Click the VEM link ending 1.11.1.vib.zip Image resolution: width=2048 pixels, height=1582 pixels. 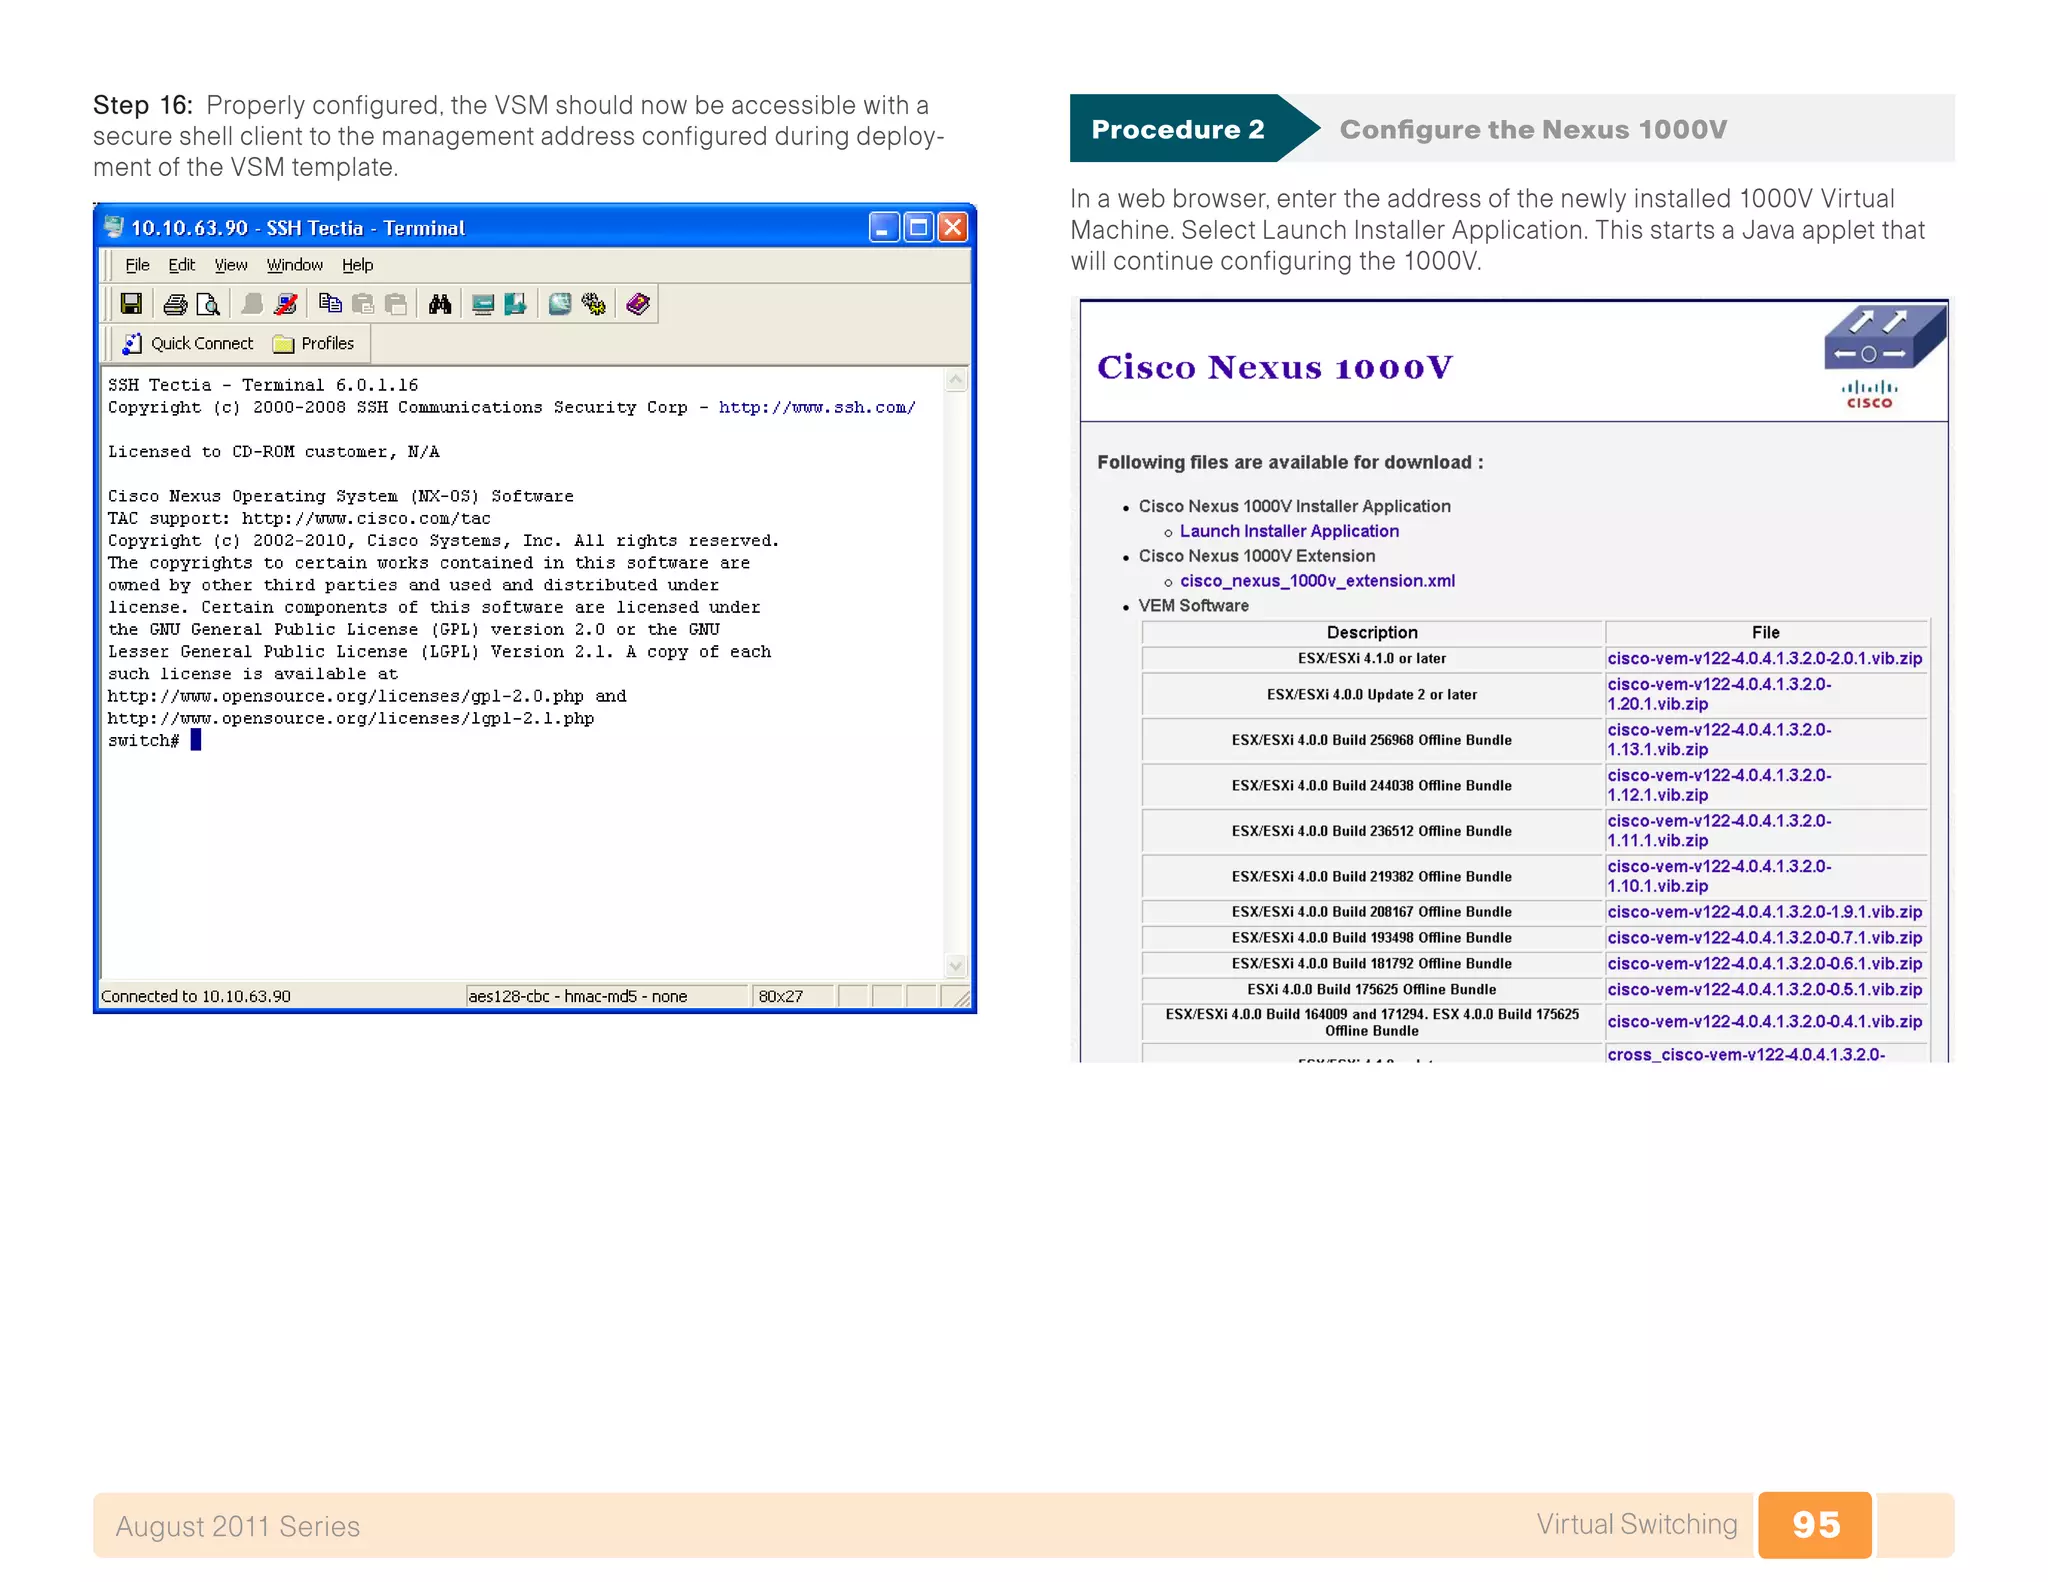pyautogui.click(x=1719, y=831)
